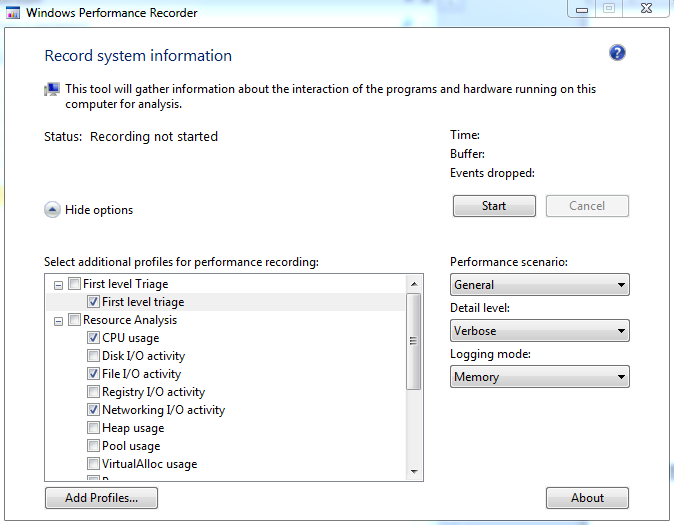
Task: Minimize the Windows Performance Recorder window
Action: [582, 9]
